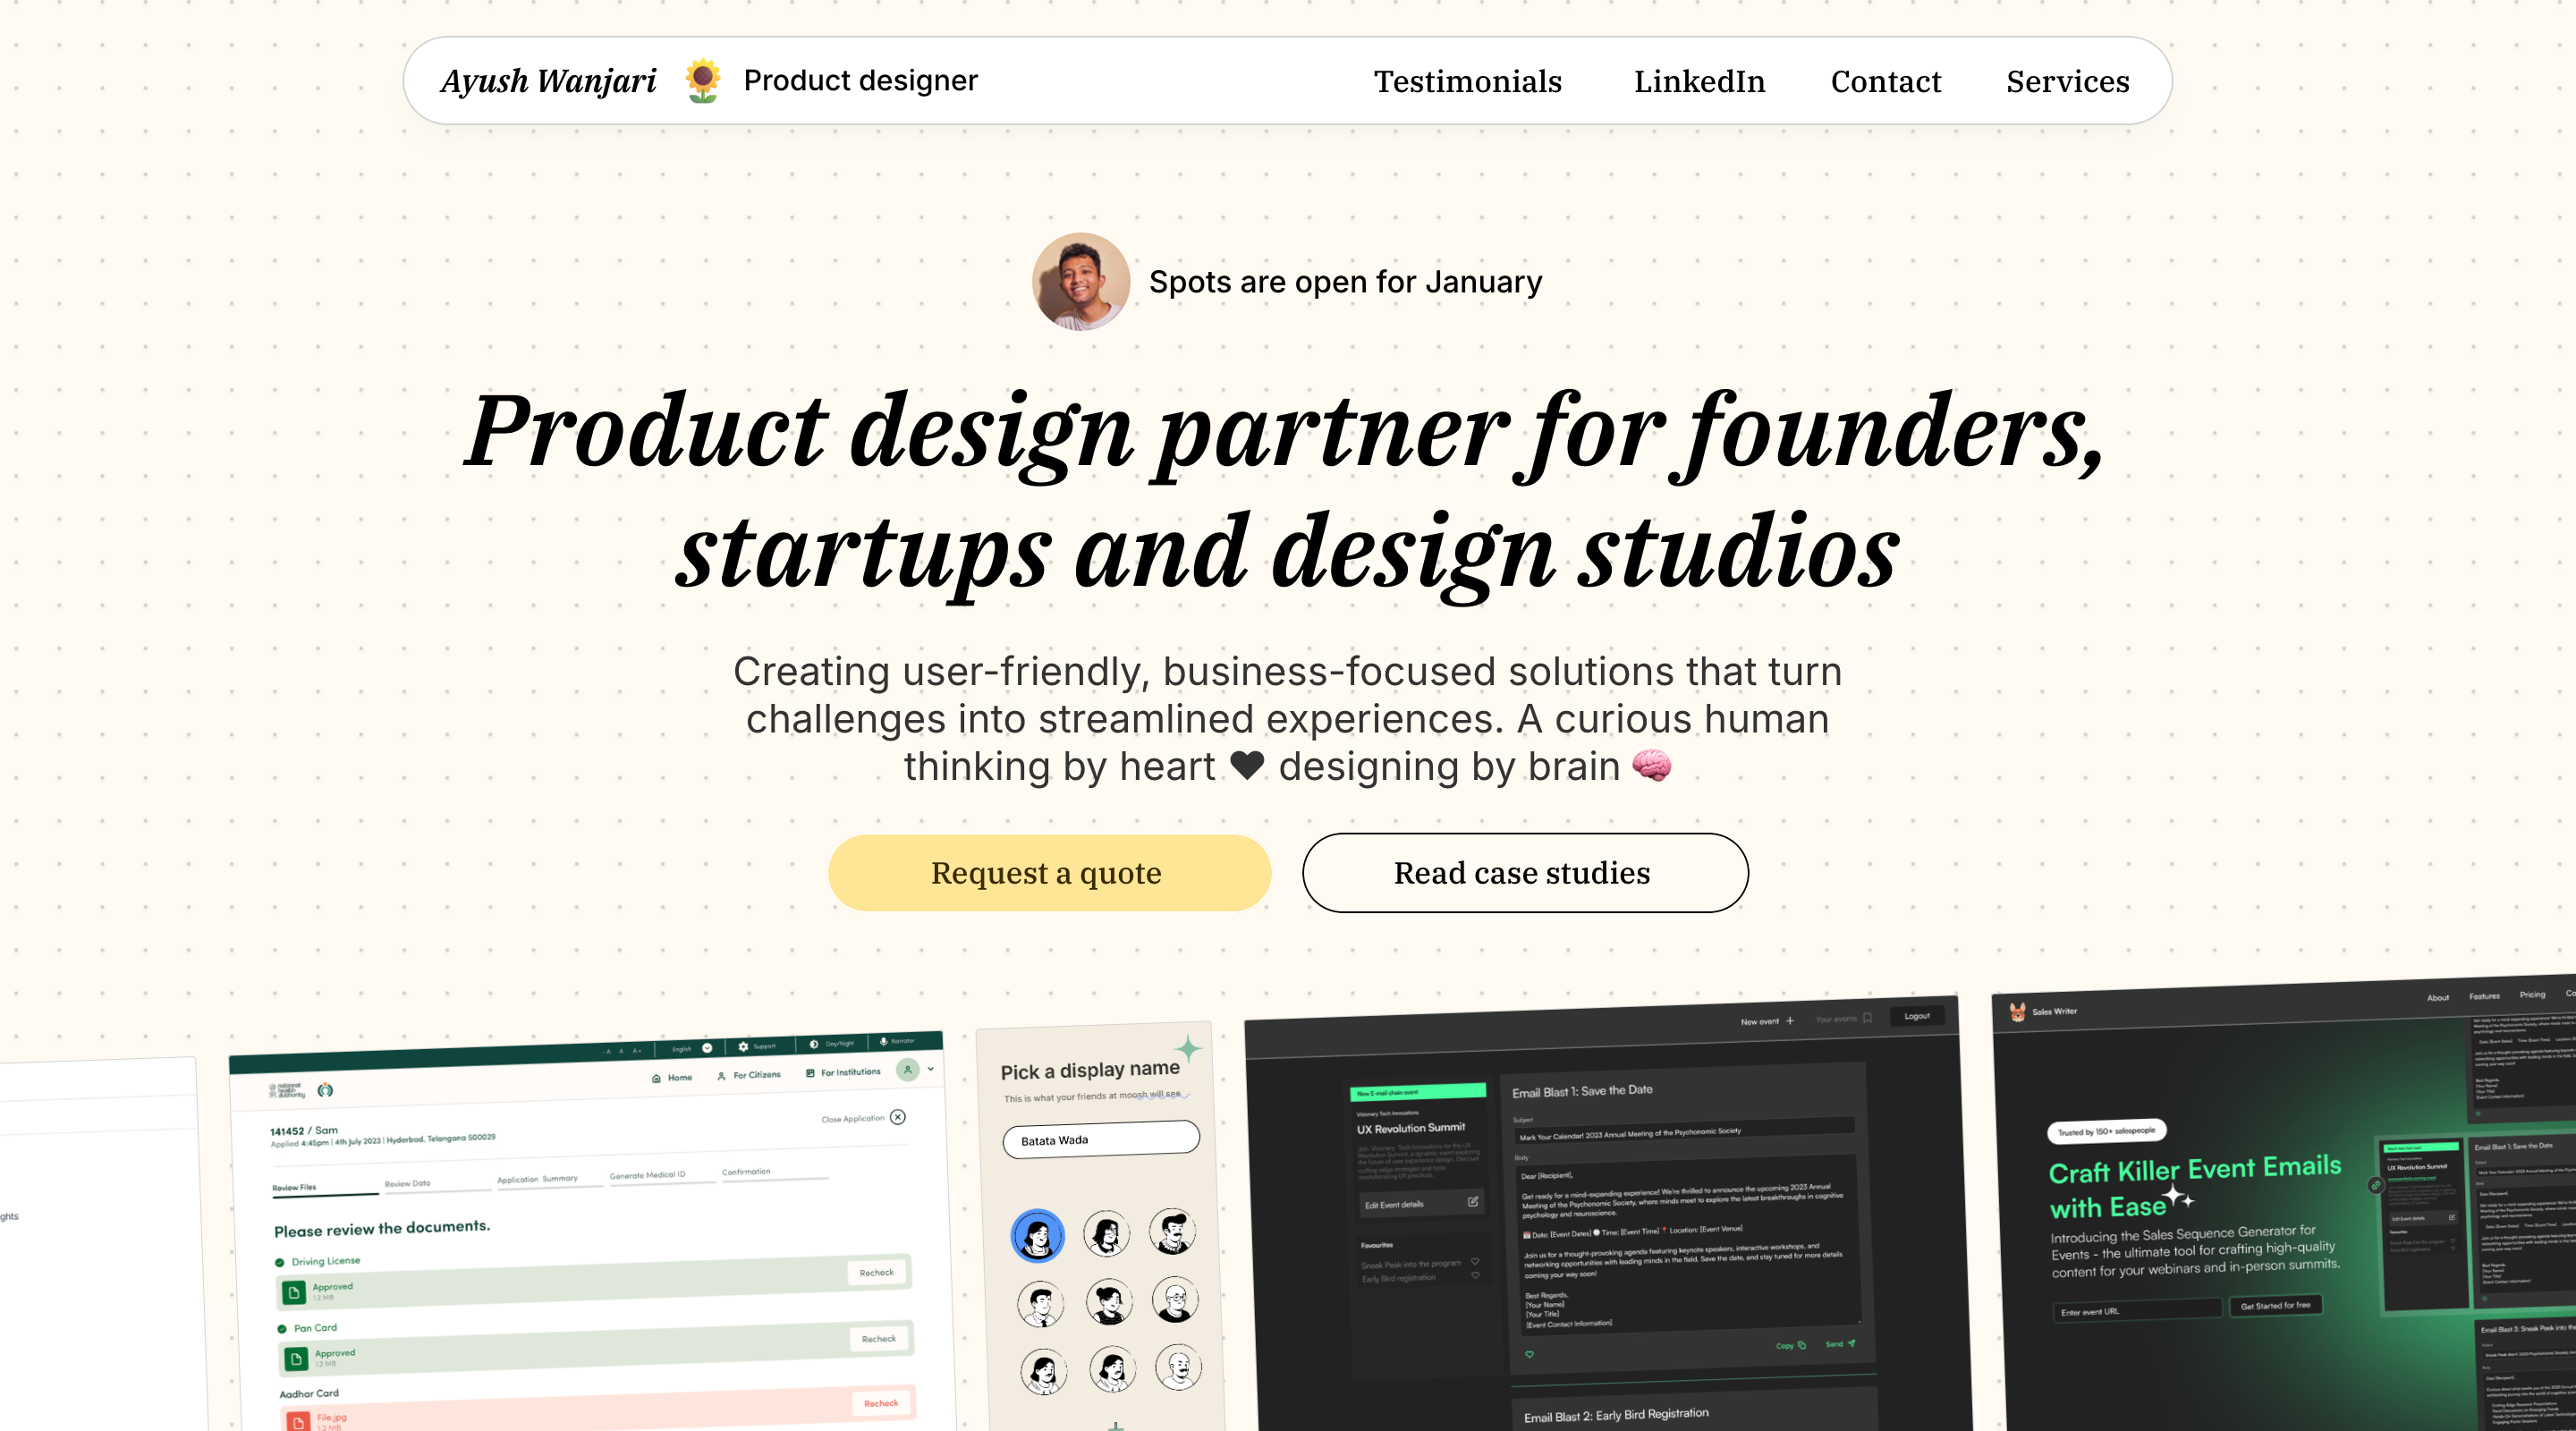Open the Services nav item
2576x1431 pixels.
coord(2067,81)
